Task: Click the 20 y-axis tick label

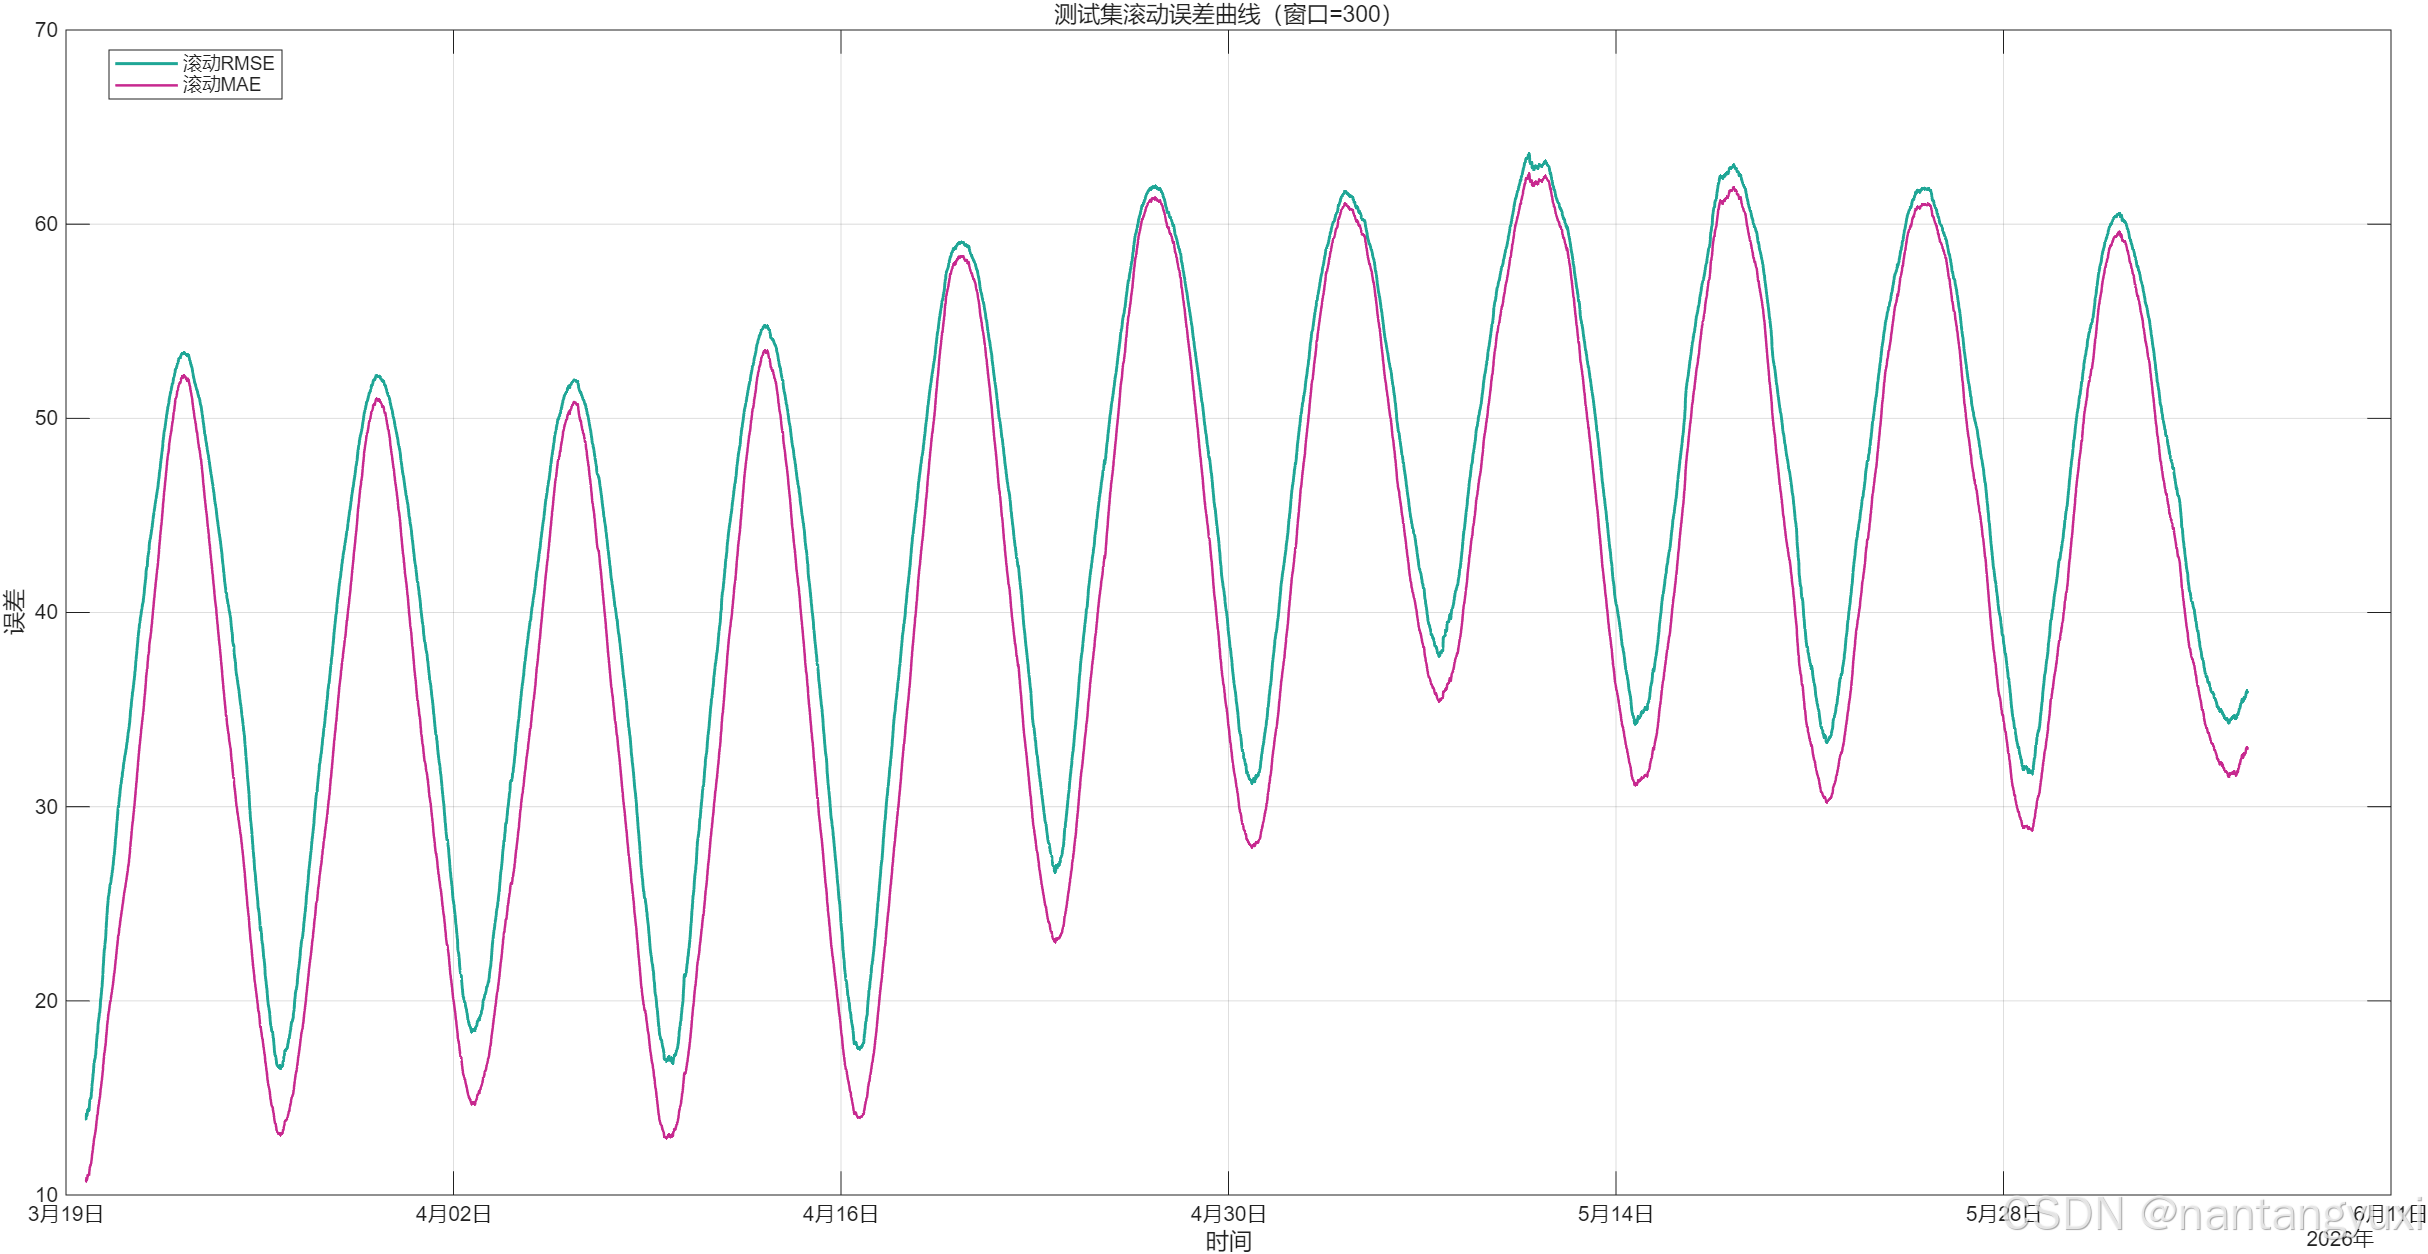Action: tap(46, 1000)
